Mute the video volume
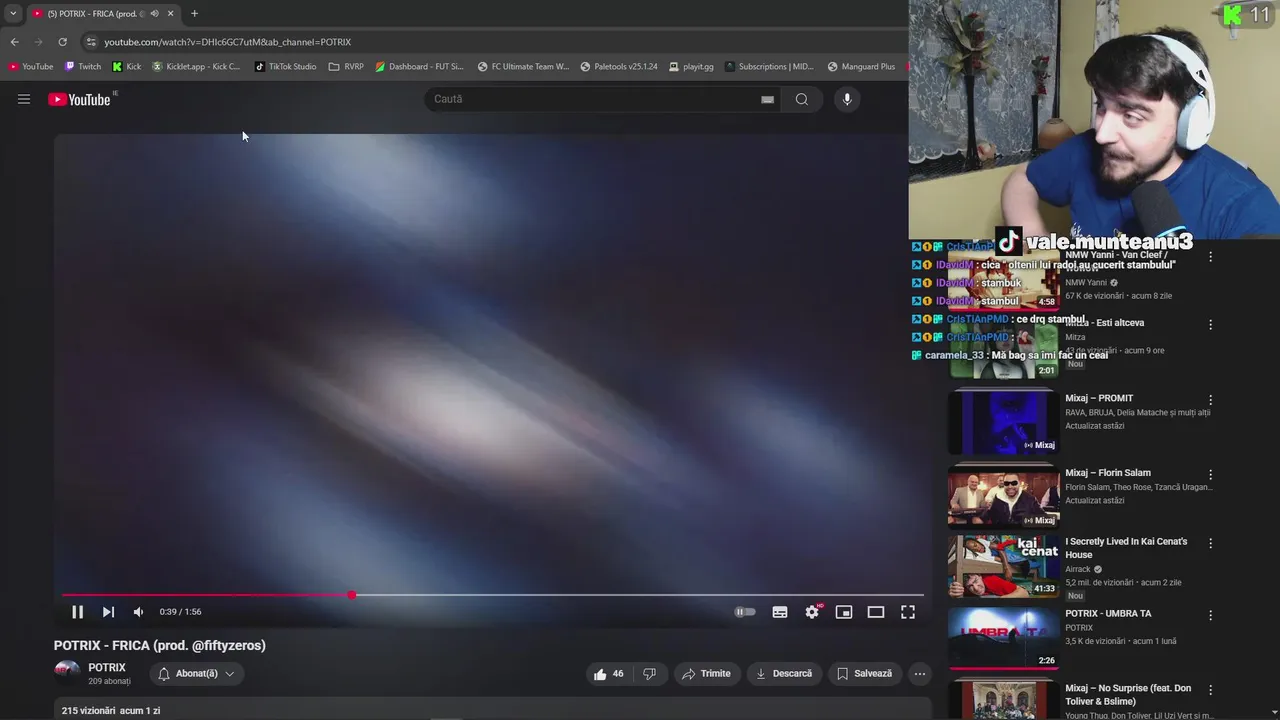 click(138, 612)
